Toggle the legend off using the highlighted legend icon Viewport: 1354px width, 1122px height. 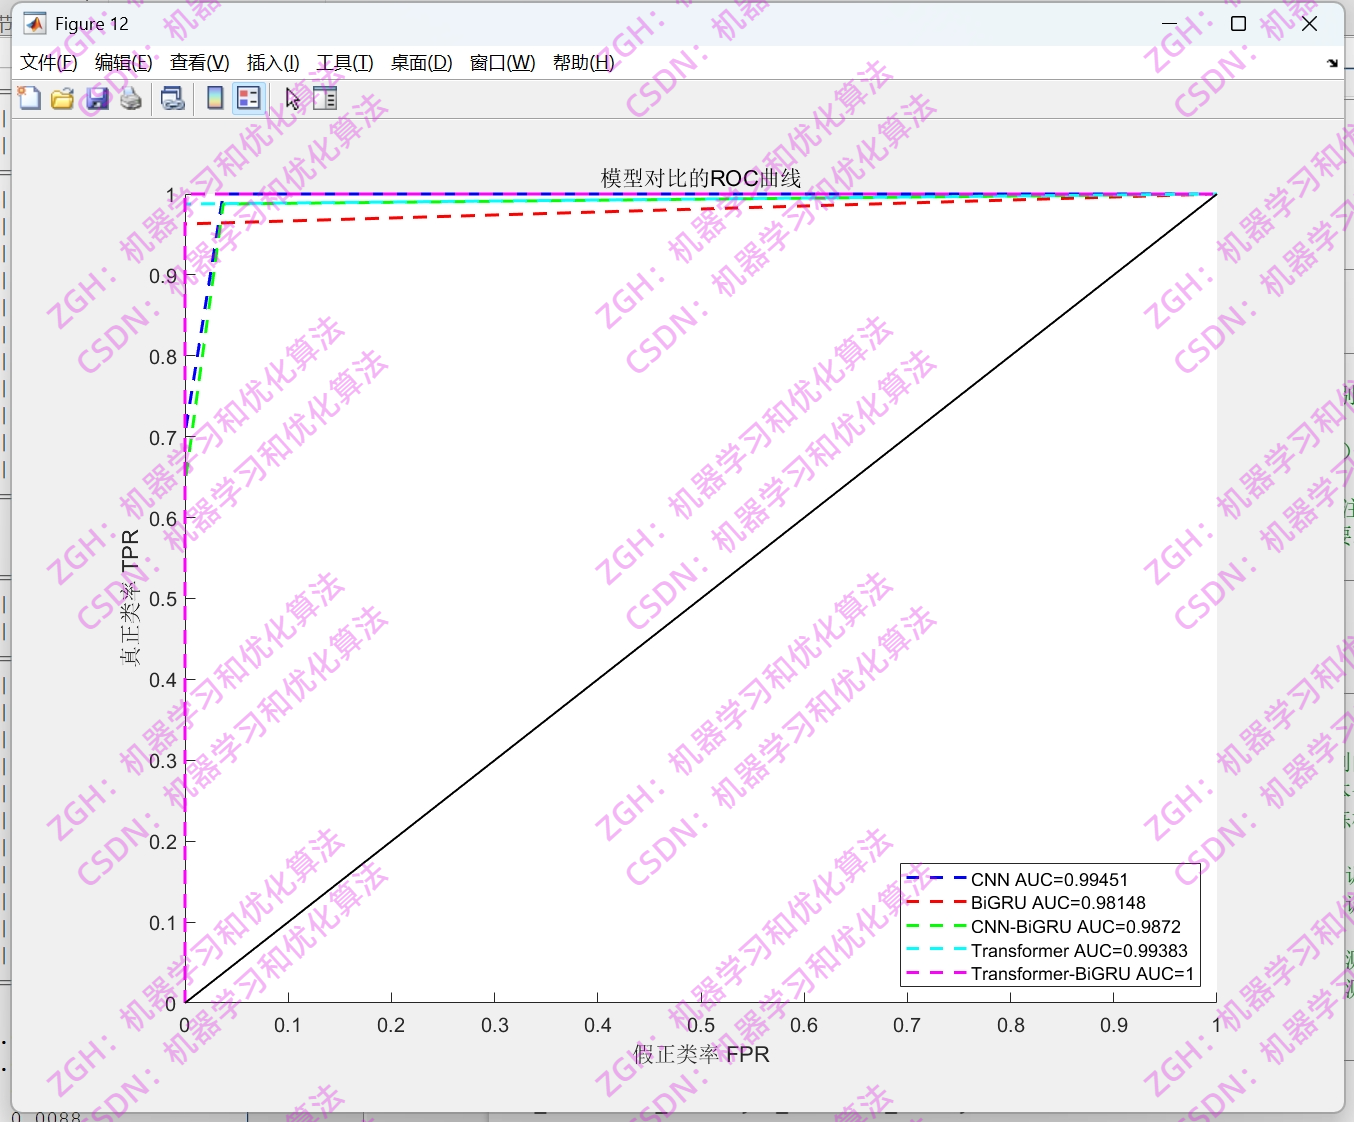[248, 98]
